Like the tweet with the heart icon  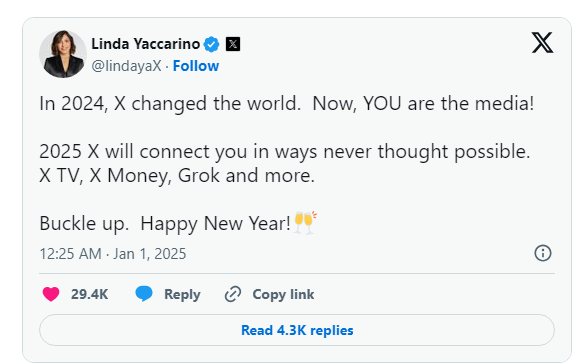tap(51, 294)
